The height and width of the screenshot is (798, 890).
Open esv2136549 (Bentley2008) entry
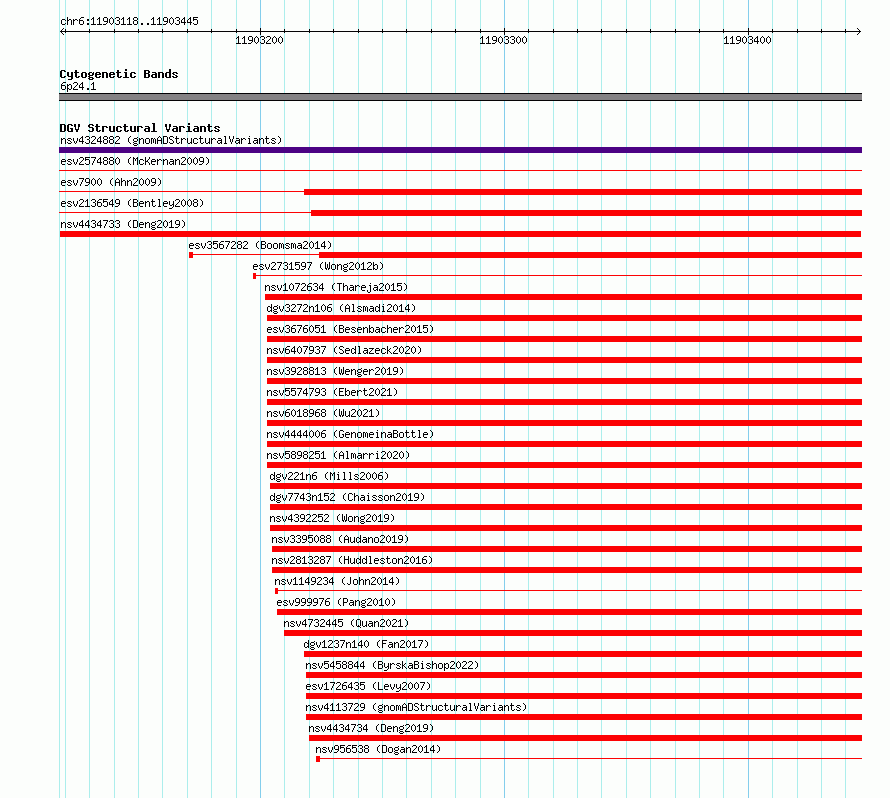click(x=132, y=203)
